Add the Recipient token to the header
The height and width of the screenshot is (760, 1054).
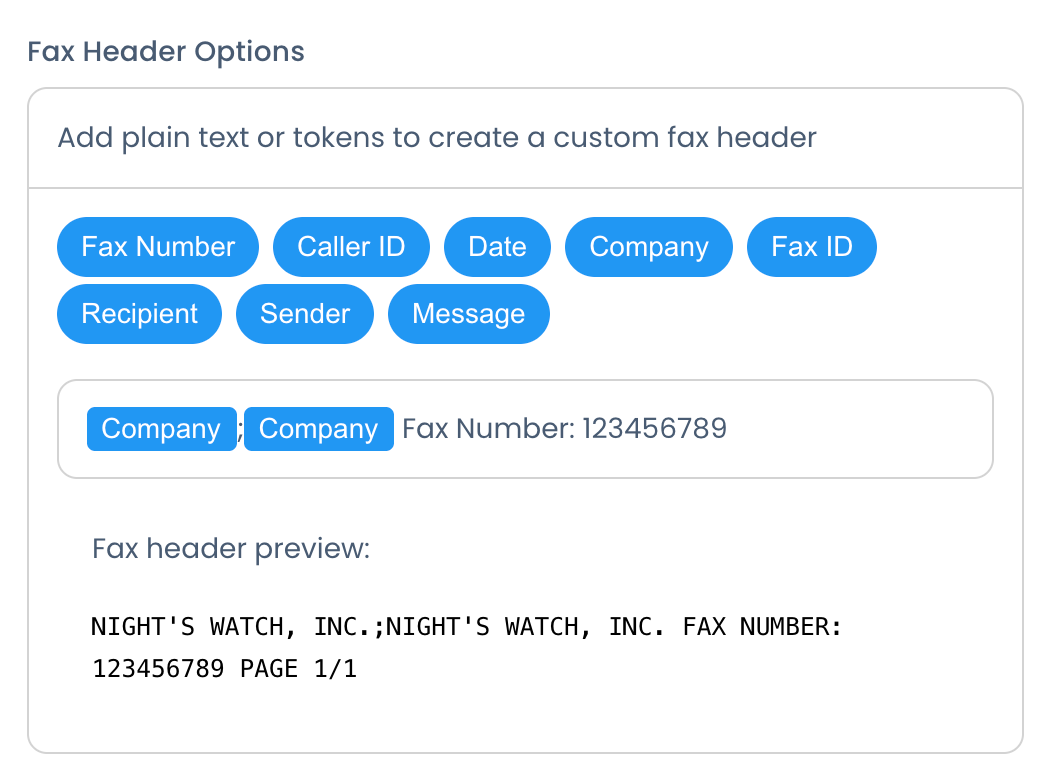(139, 313)
